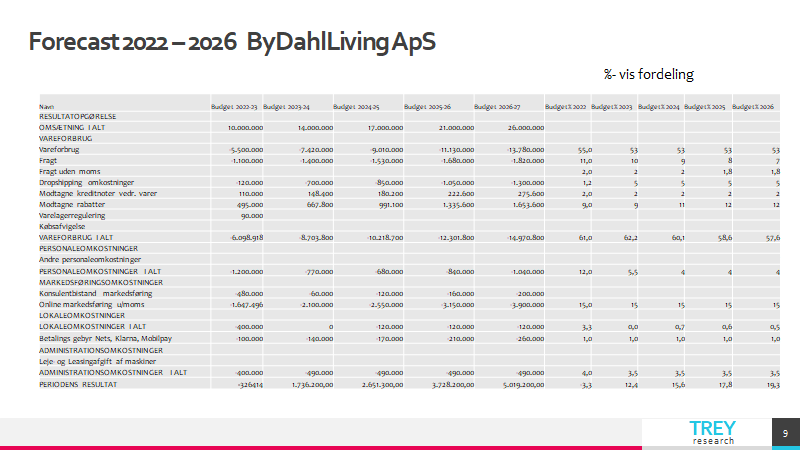
Task: Select the Budget 2022-23 column header
Action: (234, 106)
